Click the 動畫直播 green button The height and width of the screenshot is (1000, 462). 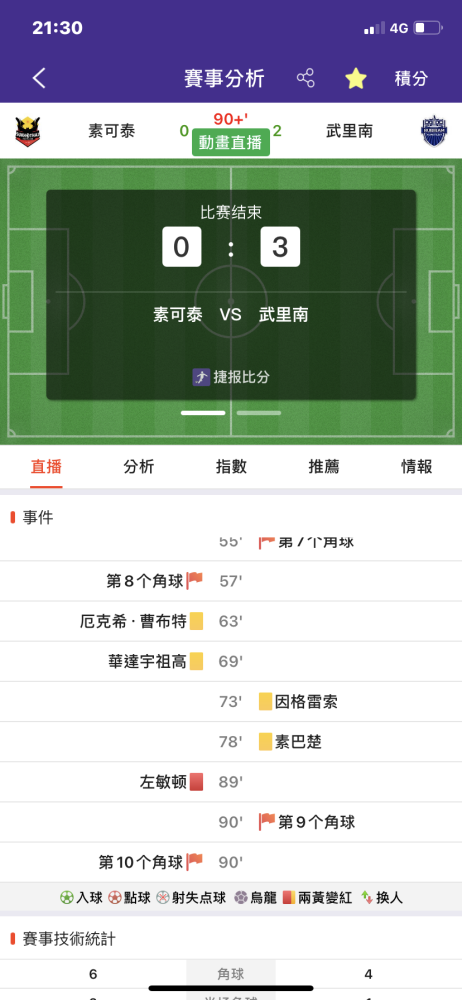point(231,143)
